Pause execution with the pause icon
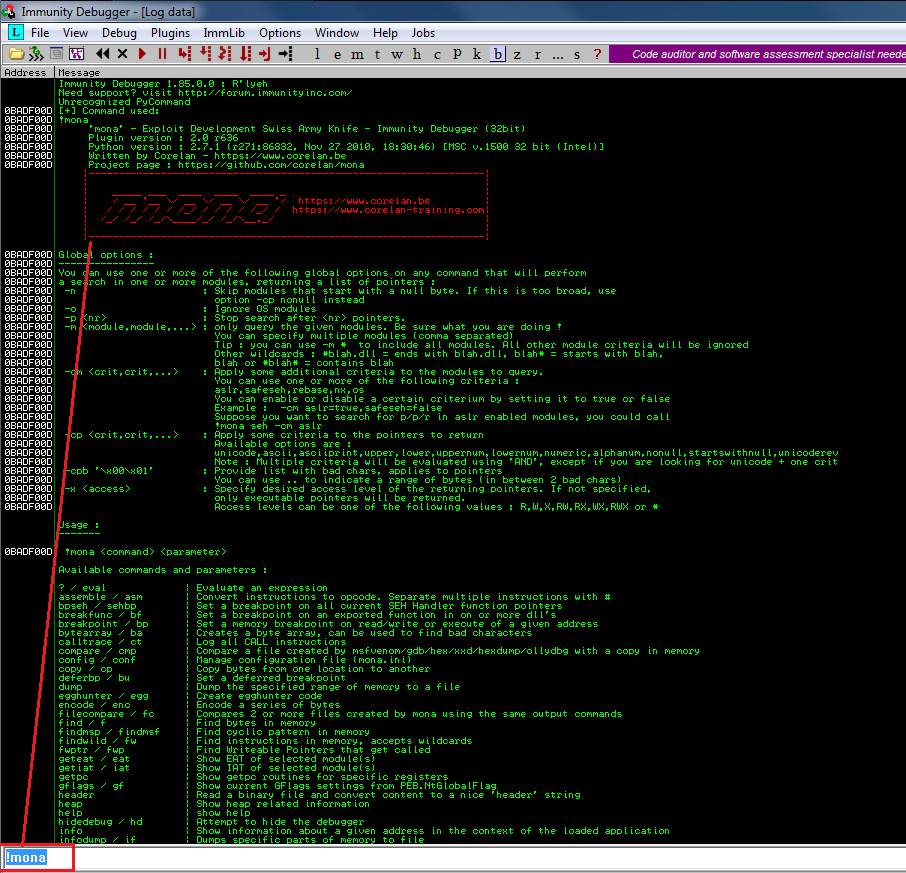This screenshot has width=906, height=873. [x=162, y=53]
